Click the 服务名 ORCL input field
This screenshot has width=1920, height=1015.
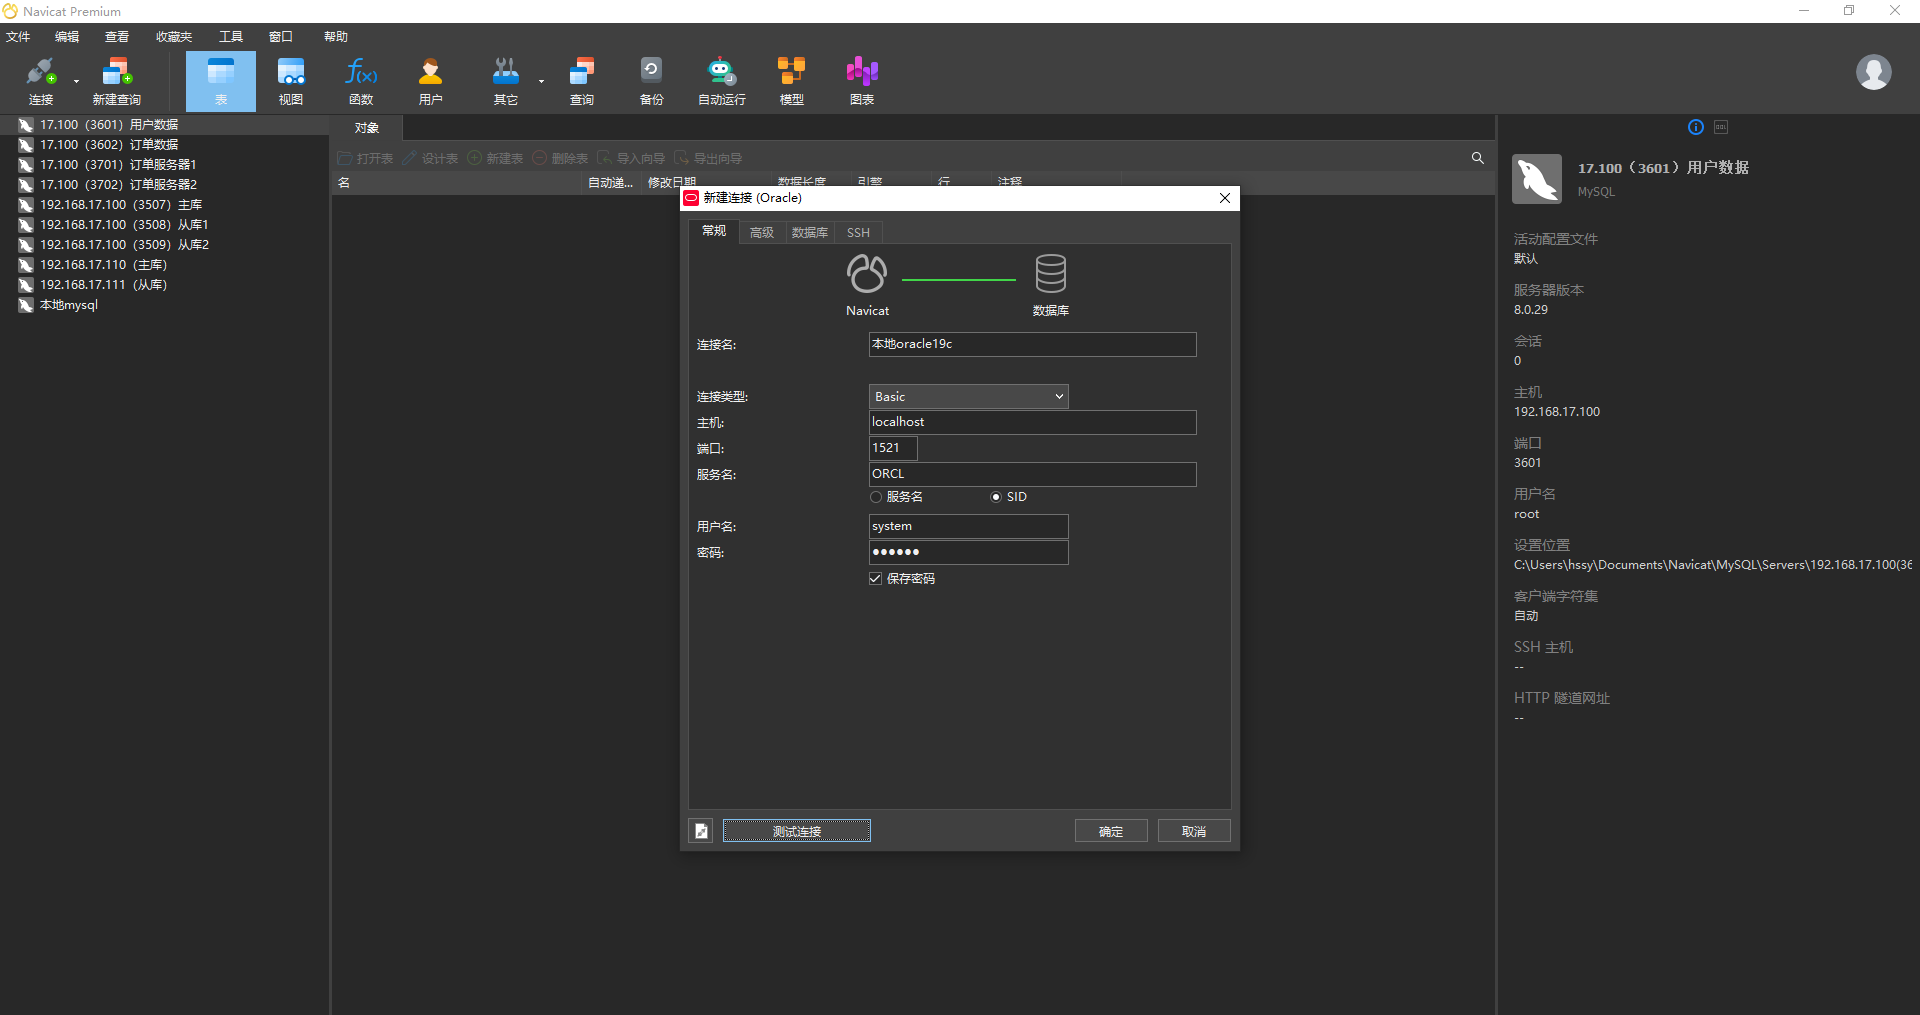1032,474
